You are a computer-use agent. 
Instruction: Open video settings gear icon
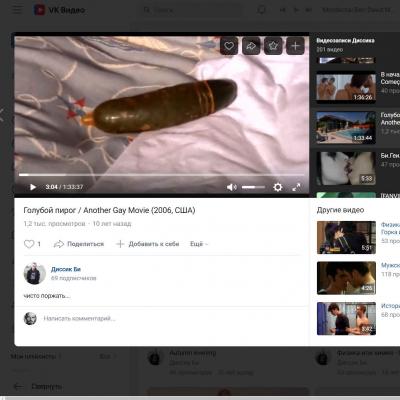pyautogui.click(x=277, y=187)
